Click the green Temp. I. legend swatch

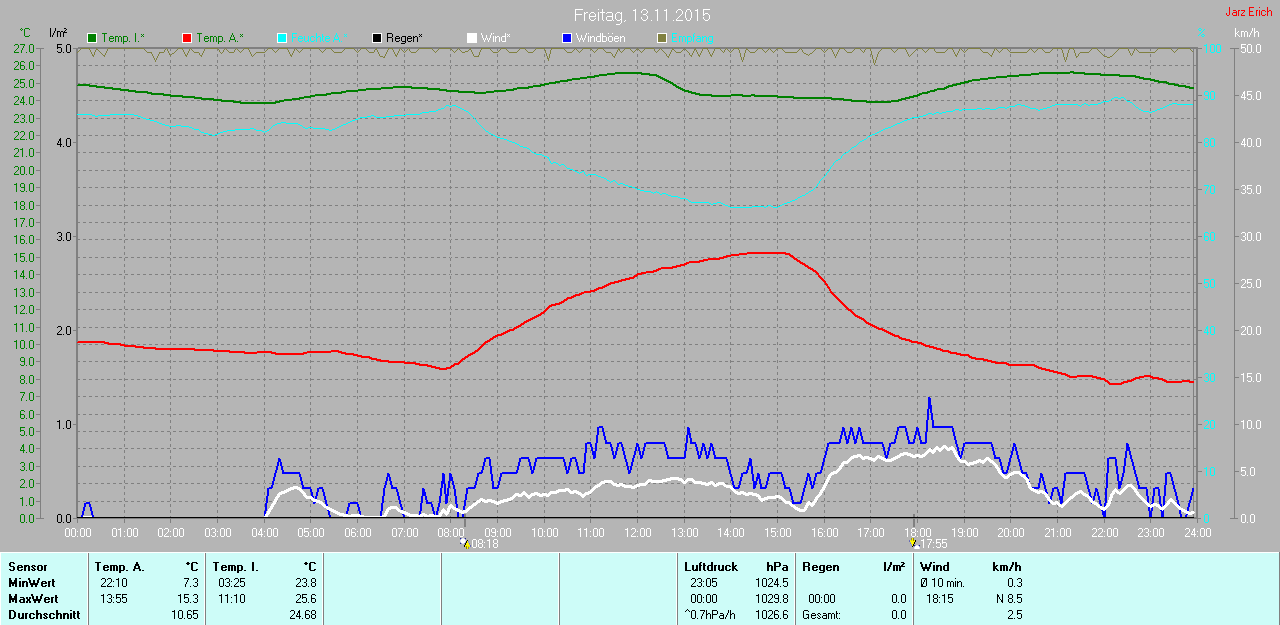coord(92,38)
